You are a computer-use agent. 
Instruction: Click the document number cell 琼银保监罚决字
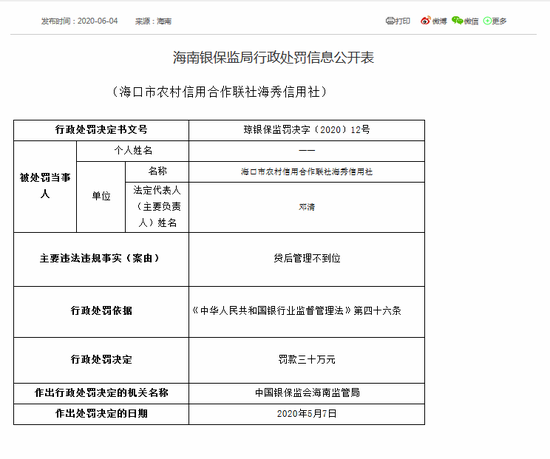tap(307, 130)
